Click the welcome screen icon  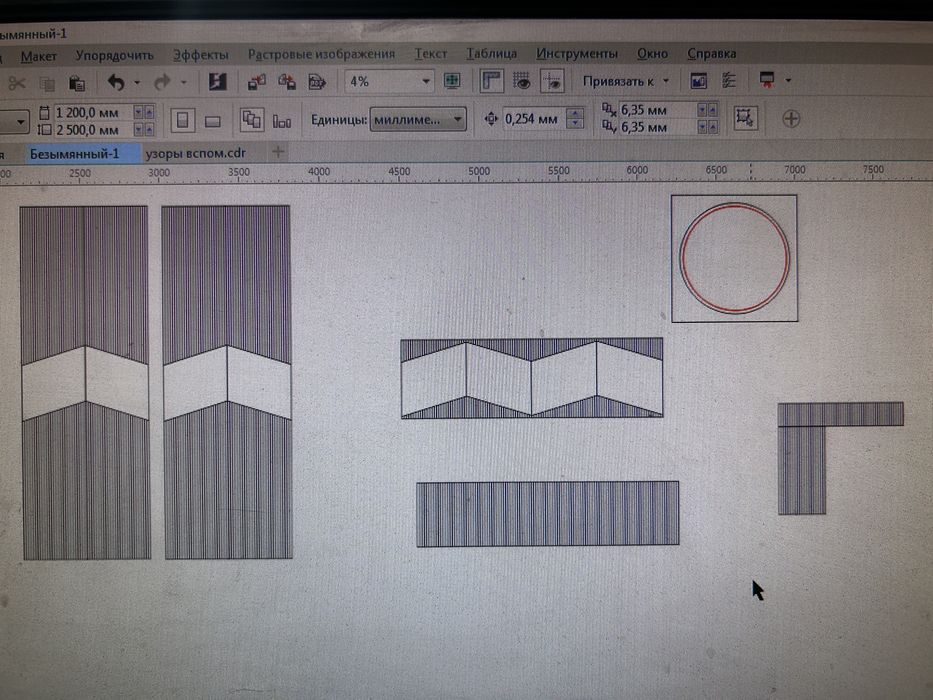[699, 80]
